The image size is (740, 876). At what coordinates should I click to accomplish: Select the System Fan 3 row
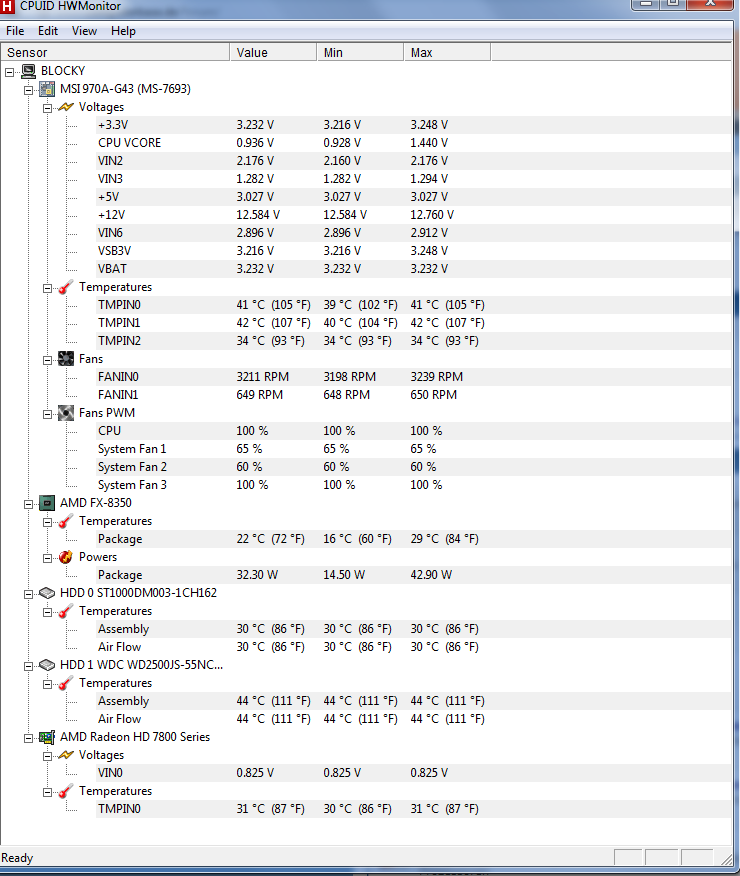413,485
